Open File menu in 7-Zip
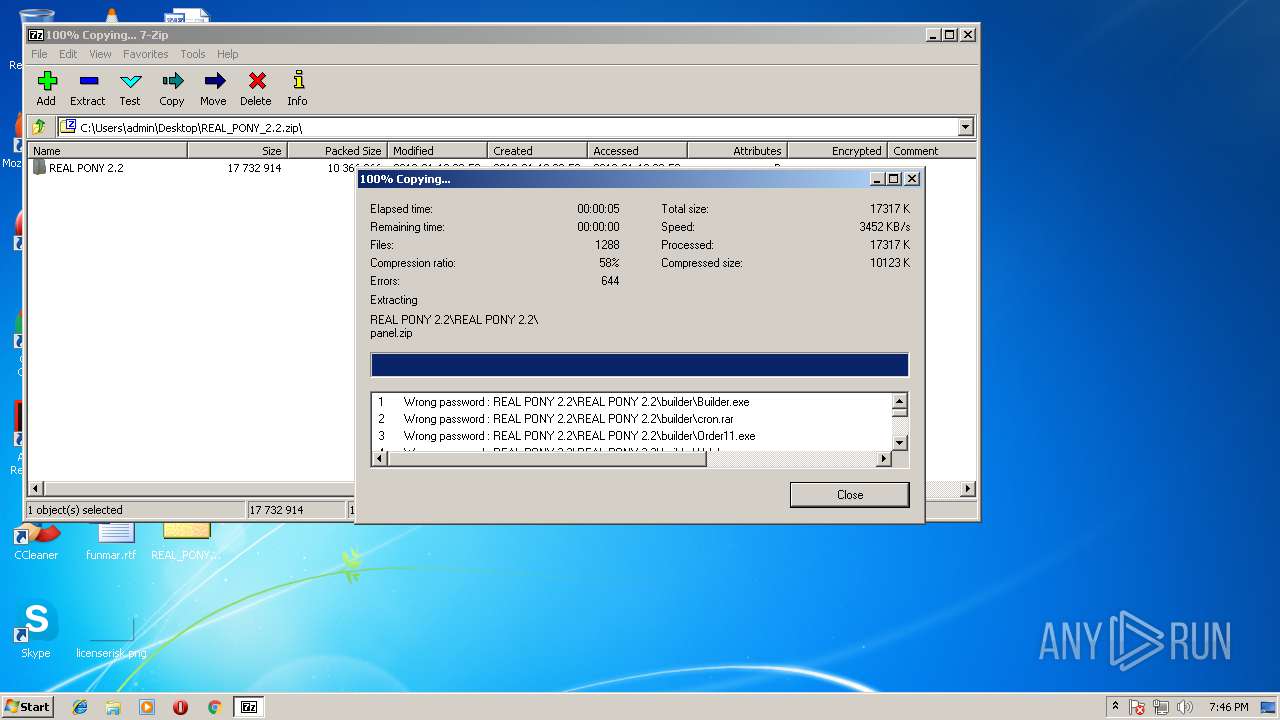Screen dimensions: 1280x720 click(x=39, y=54)
